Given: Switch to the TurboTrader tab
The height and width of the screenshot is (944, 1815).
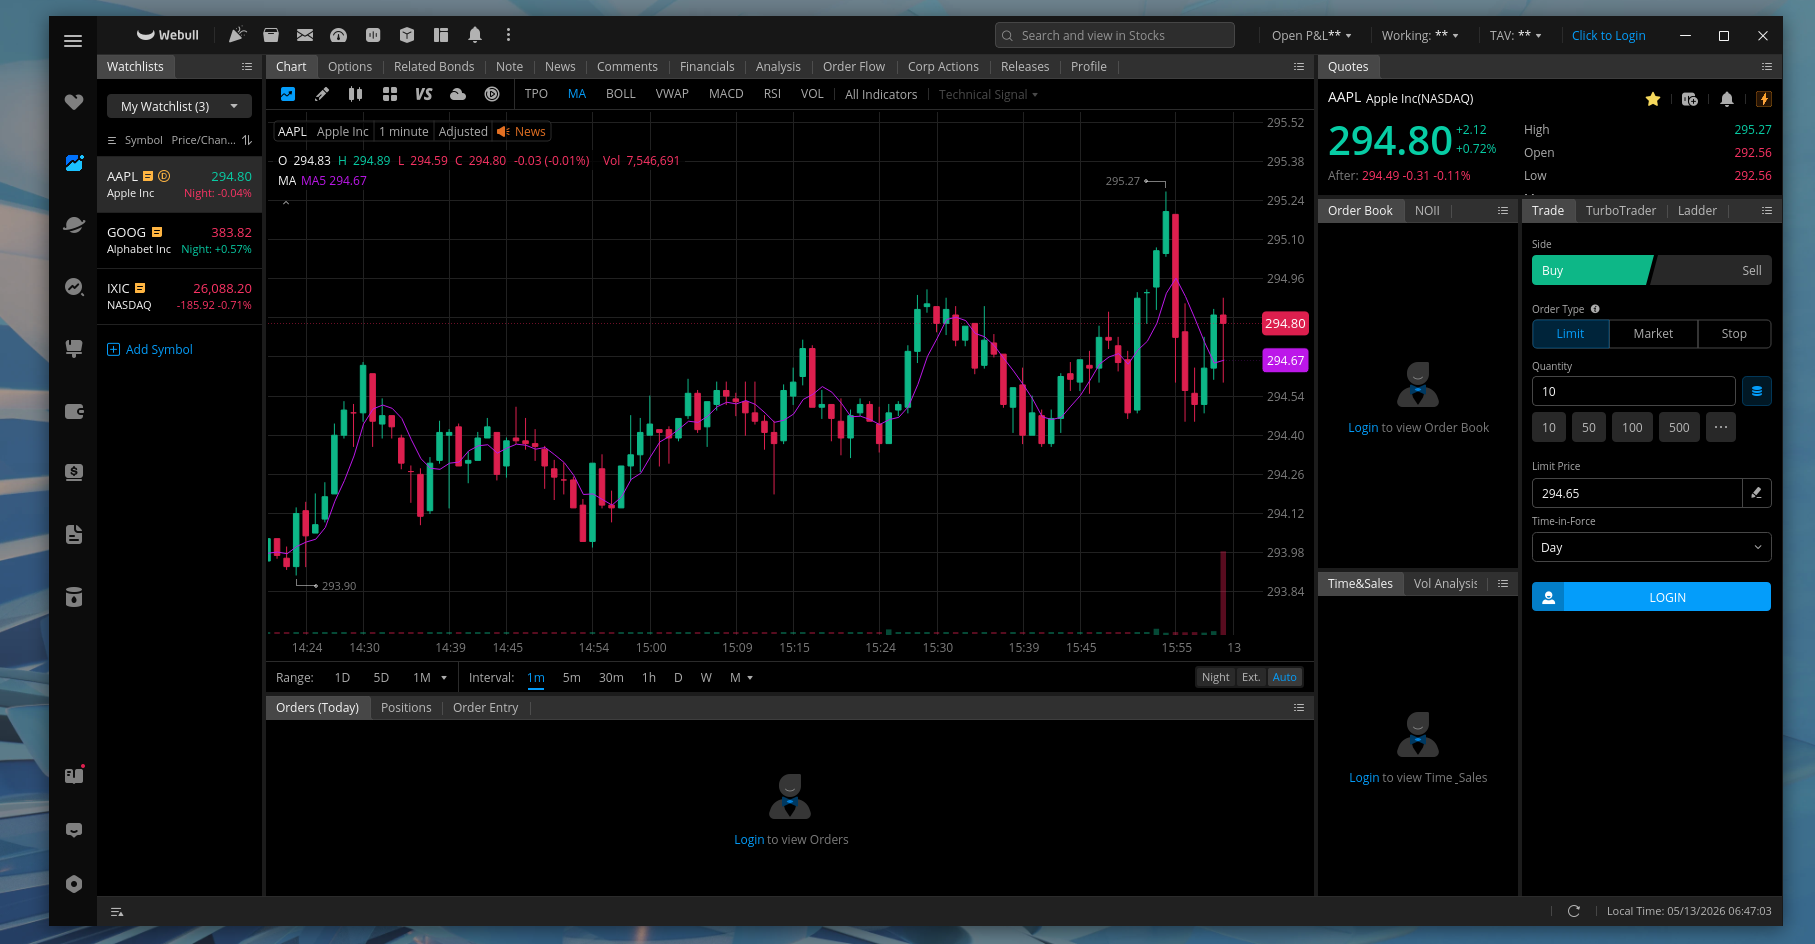Looking at the screenshot, I should coord(1620,211).
